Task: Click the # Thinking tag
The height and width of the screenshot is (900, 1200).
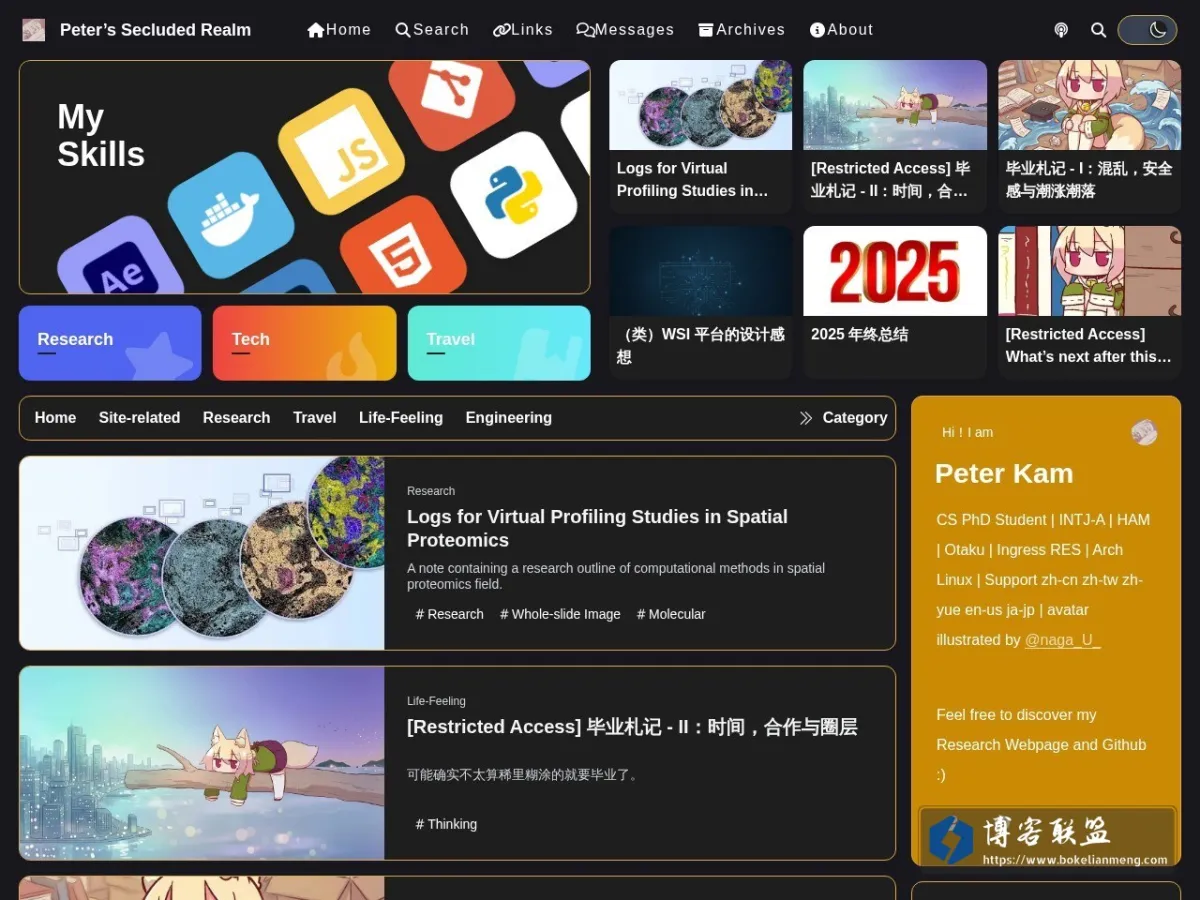Action: (x=446, y=824)
